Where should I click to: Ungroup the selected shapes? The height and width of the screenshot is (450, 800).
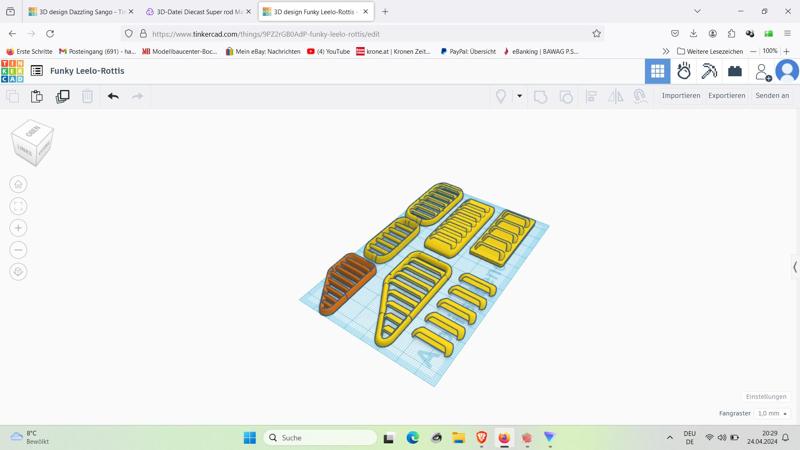coord(566,96)
